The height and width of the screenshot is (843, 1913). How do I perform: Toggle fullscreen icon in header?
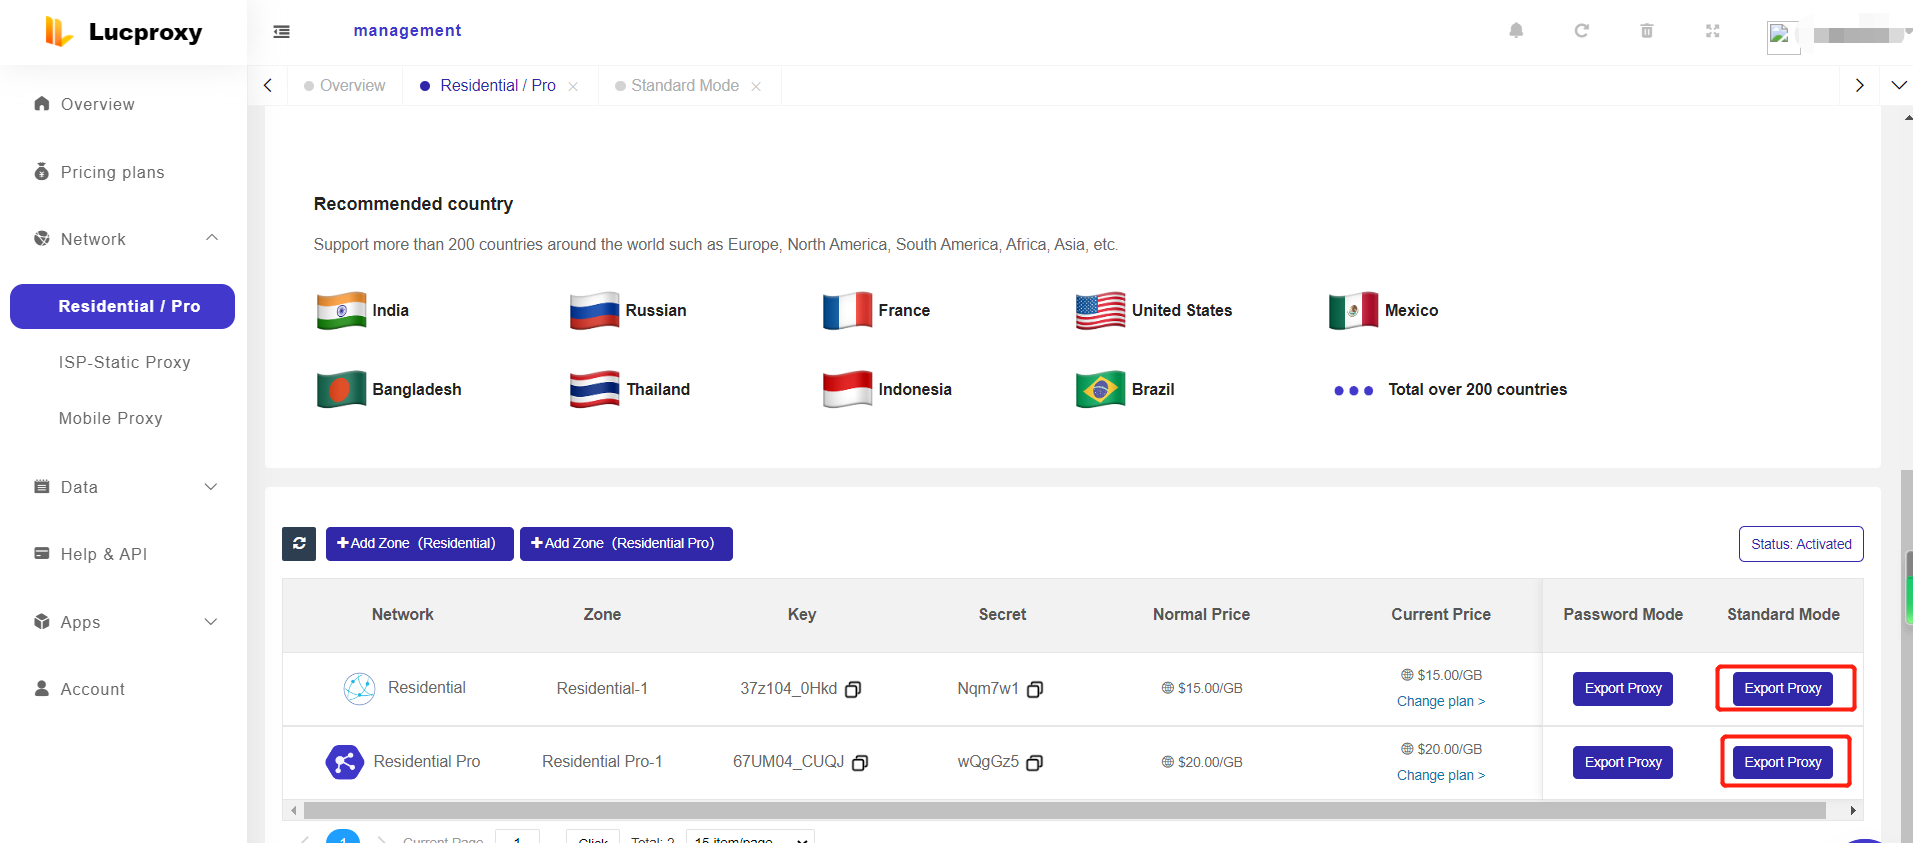click(1712, 31)
